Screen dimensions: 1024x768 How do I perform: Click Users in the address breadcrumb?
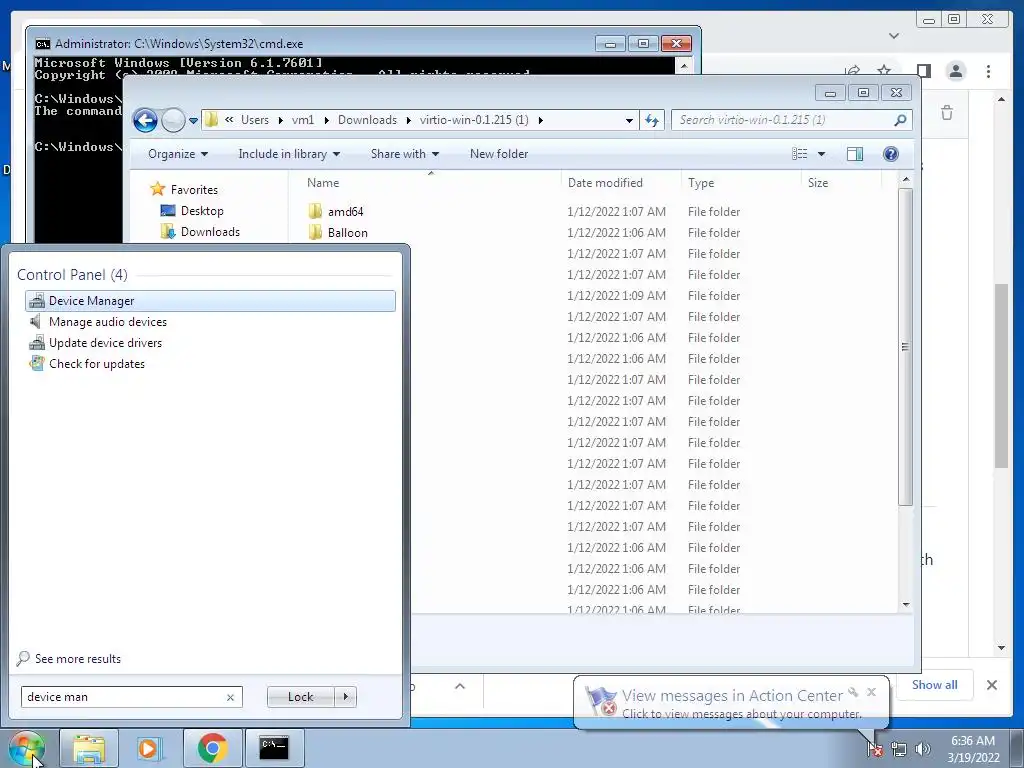pos(255,120)
